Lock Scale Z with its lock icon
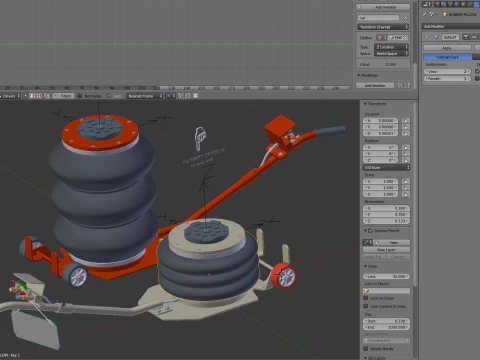 pyautogui.click(x=406, y=194)
